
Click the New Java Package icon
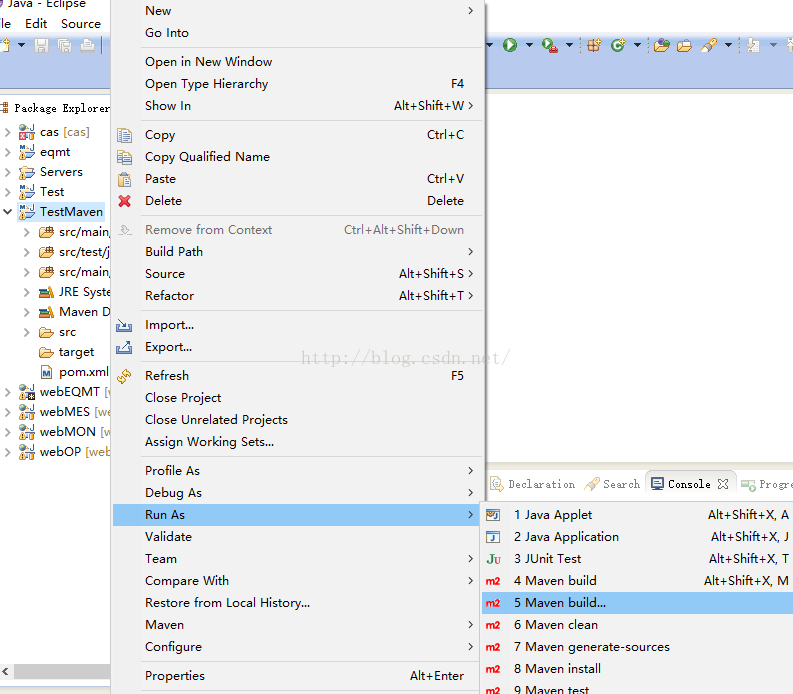[x=594, y=45]
